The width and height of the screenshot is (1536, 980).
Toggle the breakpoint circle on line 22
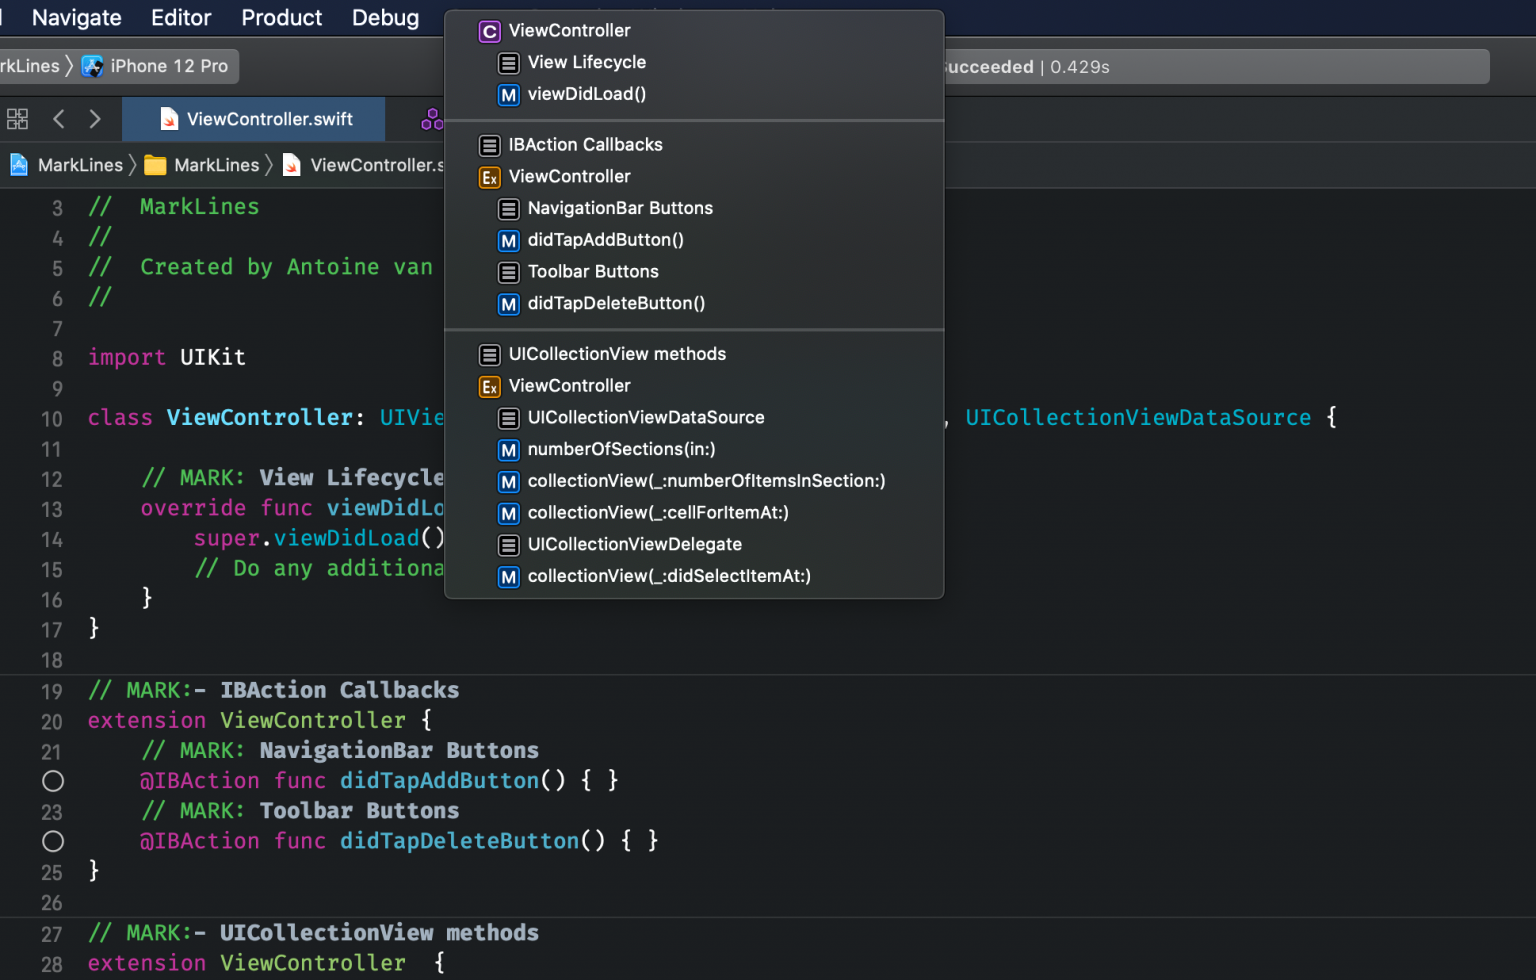[x=53, y=781]
